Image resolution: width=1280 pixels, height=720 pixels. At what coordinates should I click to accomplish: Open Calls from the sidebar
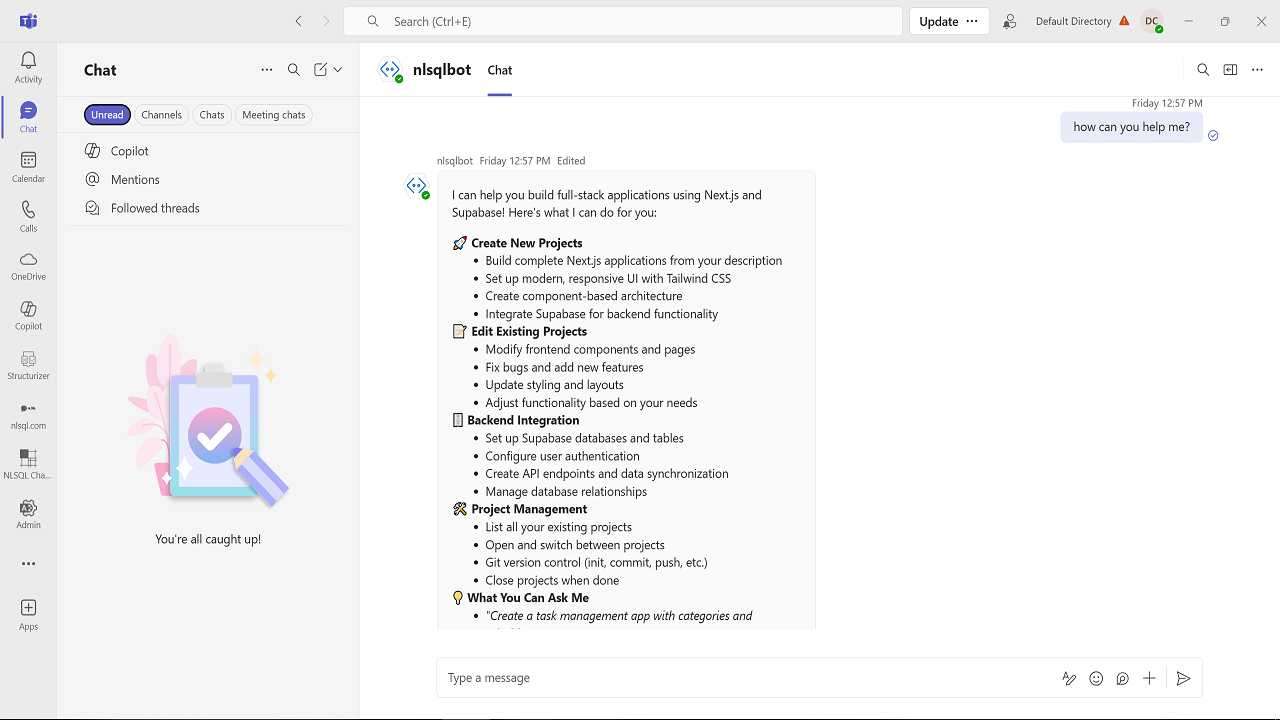click(x=28, y=216)
